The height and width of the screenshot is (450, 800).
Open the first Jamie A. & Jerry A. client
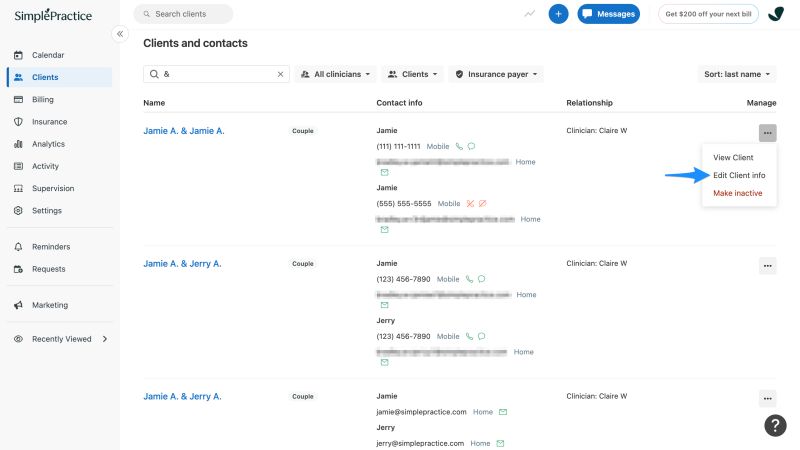coord(182,263)
